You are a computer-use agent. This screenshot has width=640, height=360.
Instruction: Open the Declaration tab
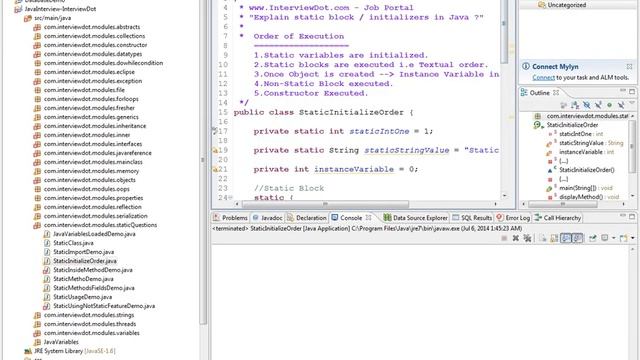tap(306, 218)
